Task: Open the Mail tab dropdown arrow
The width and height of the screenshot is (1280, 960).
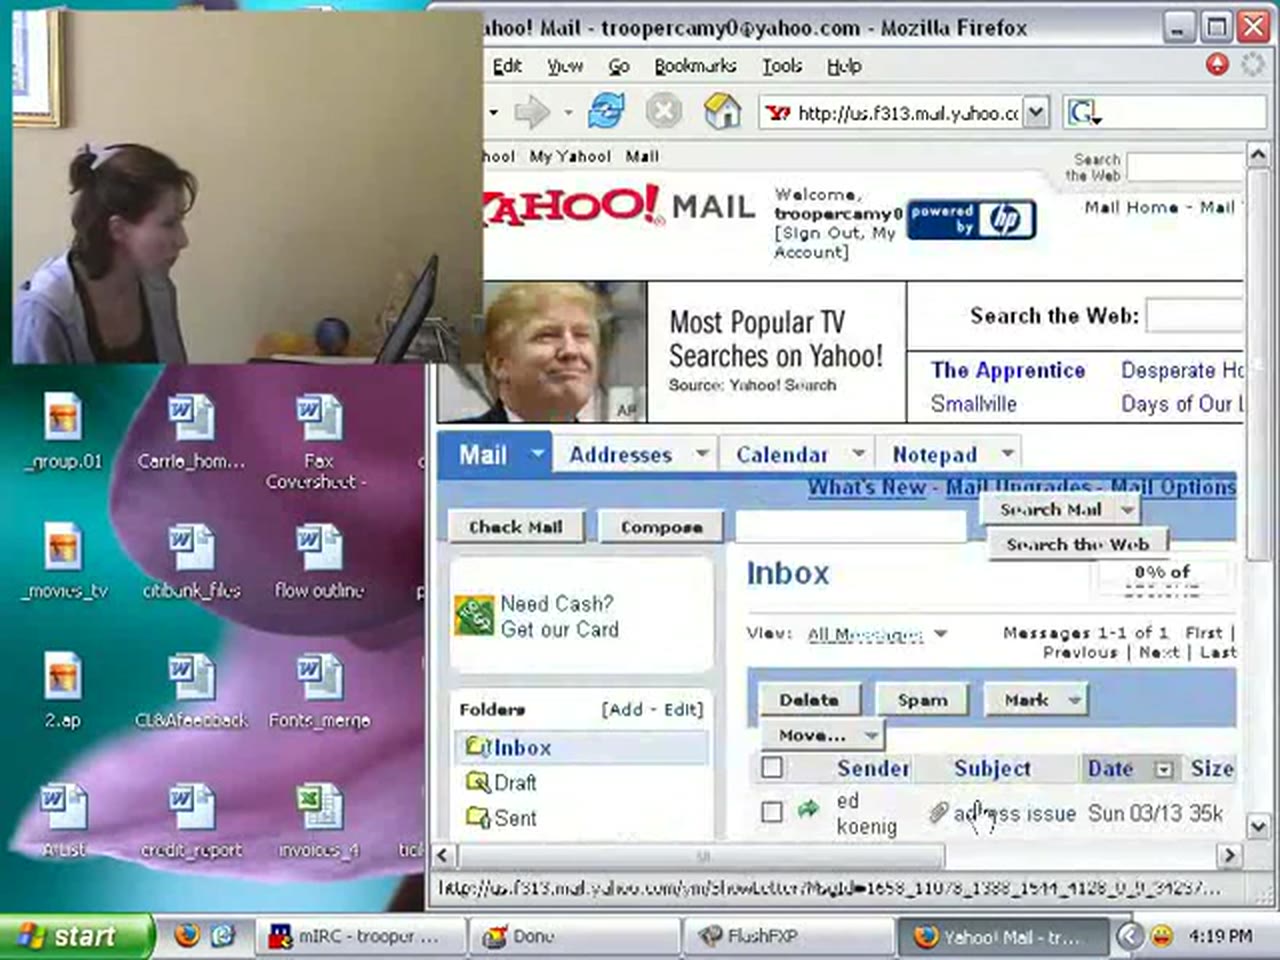Action: [537, 454]
